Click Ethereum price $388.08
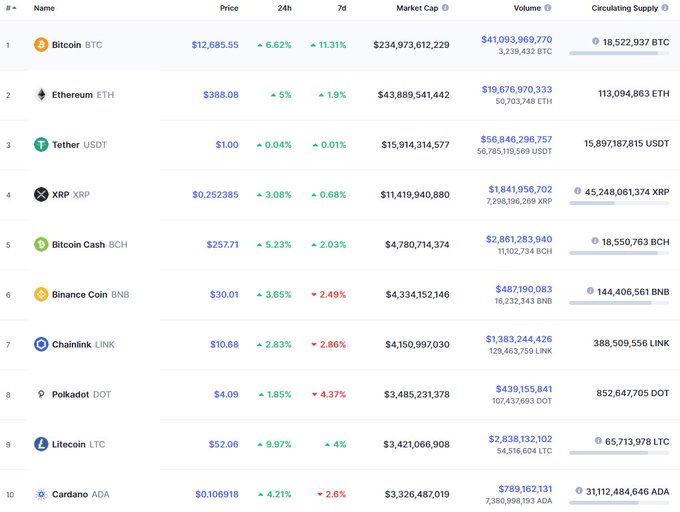Viewport: 680px width, 512px height. click(x=221, y=95)
